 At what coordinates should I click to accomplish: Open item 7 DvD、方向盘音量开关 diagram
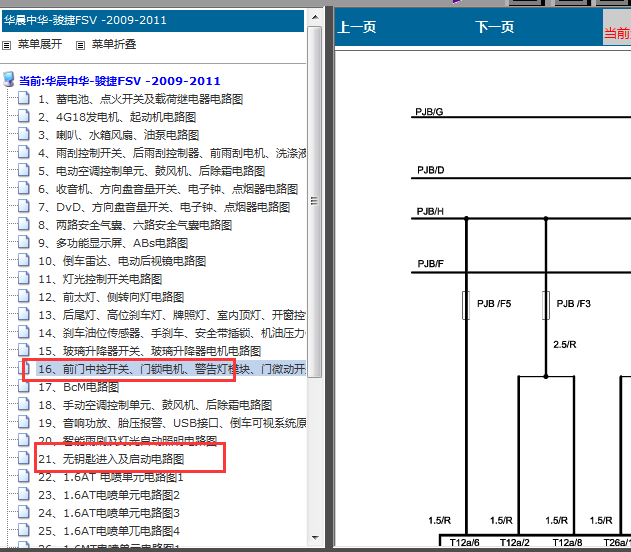click(x=164, y=207)
